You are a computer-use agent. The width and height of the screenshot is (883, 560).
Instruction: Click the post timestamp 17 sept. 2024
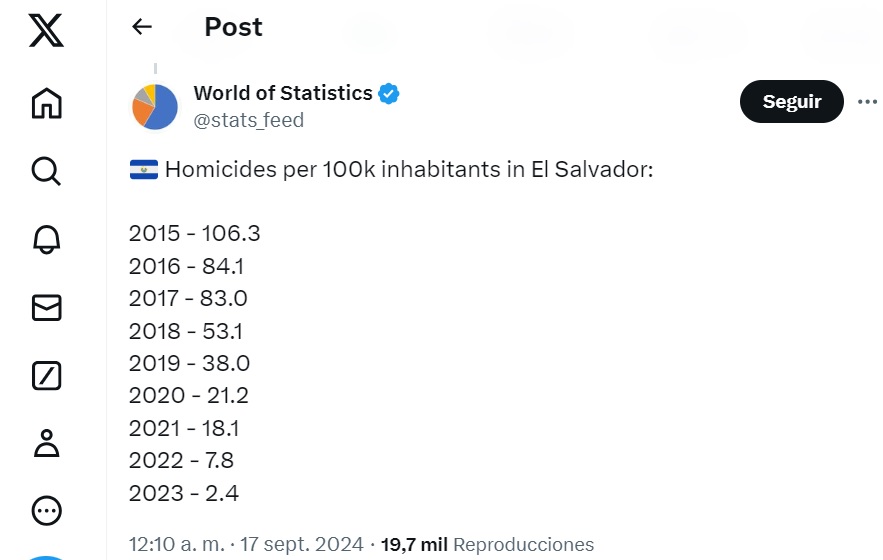click(246, 545)
